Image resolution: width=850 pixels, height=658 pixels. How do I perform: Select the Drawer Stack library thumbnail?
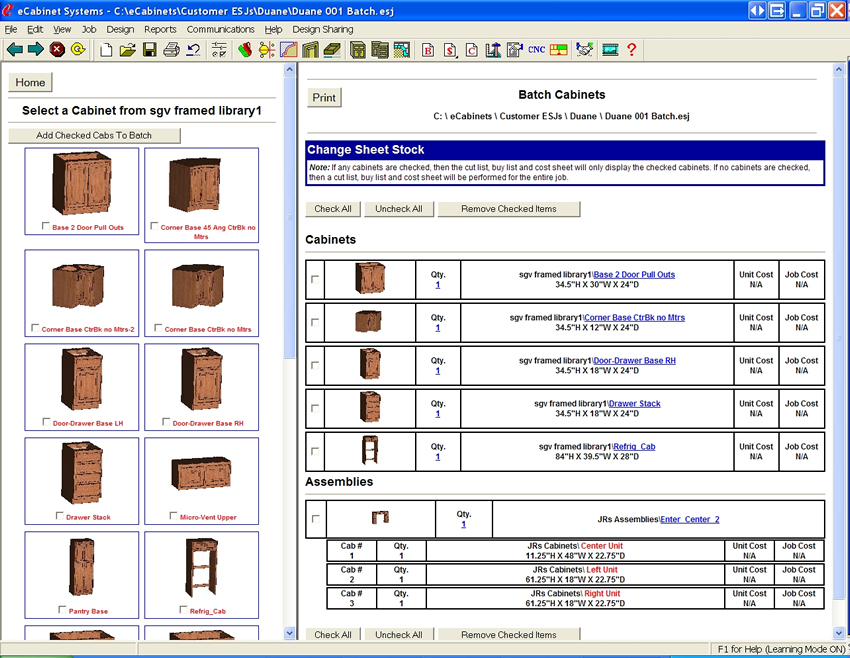point(81,481)
